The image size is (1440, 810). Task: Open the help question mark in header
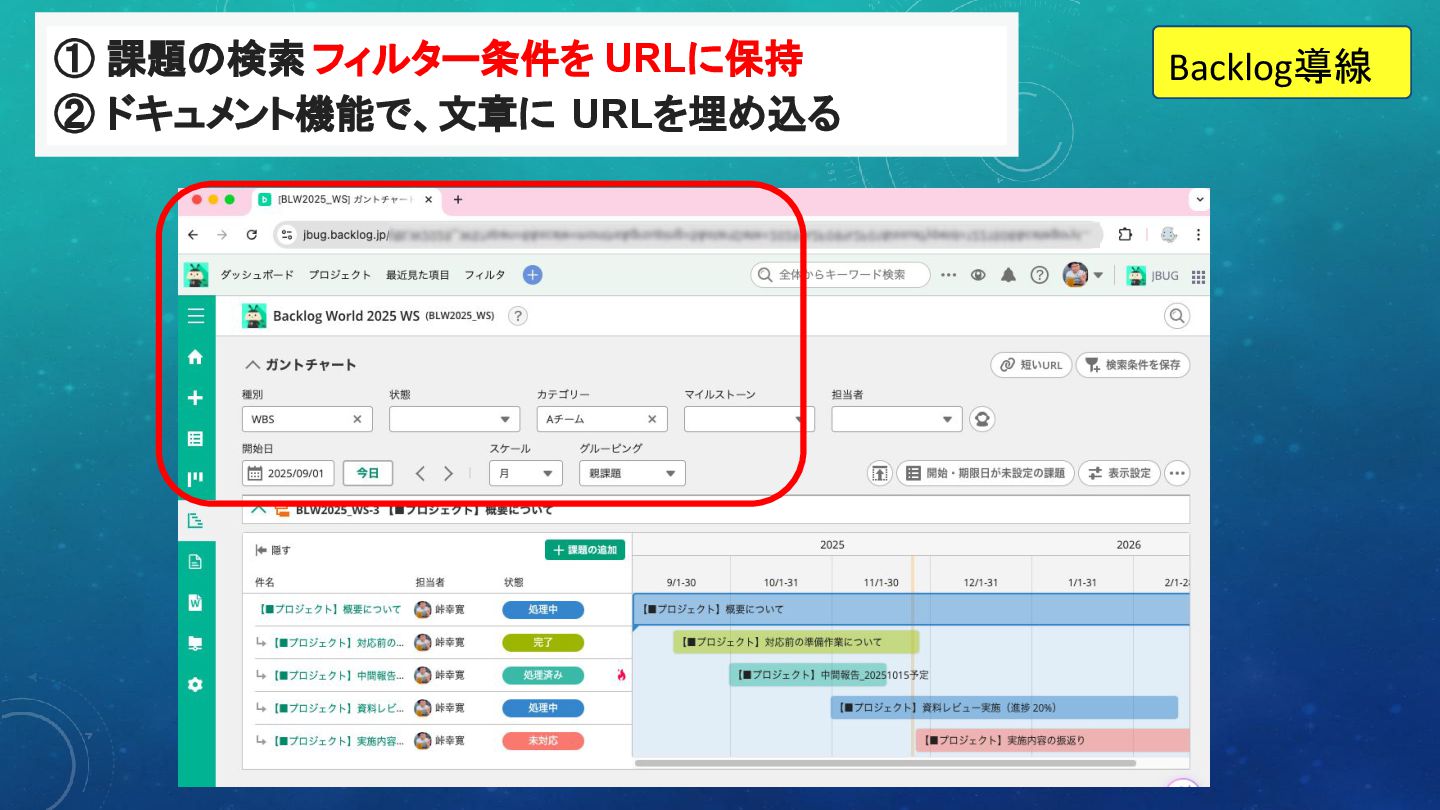(1039, 275)
